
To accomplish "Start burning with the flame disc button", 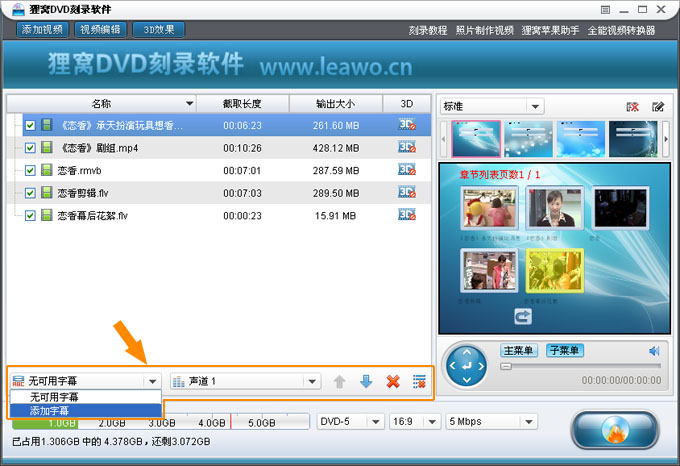I will [615, 430].
